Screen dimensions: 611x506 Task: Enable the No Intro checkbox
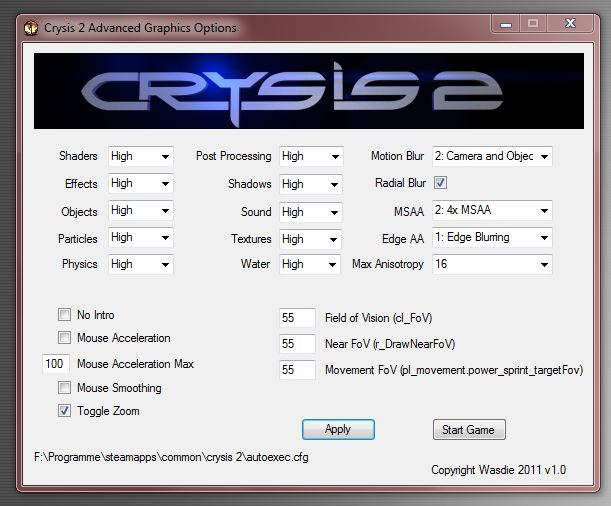coord(64,314)
